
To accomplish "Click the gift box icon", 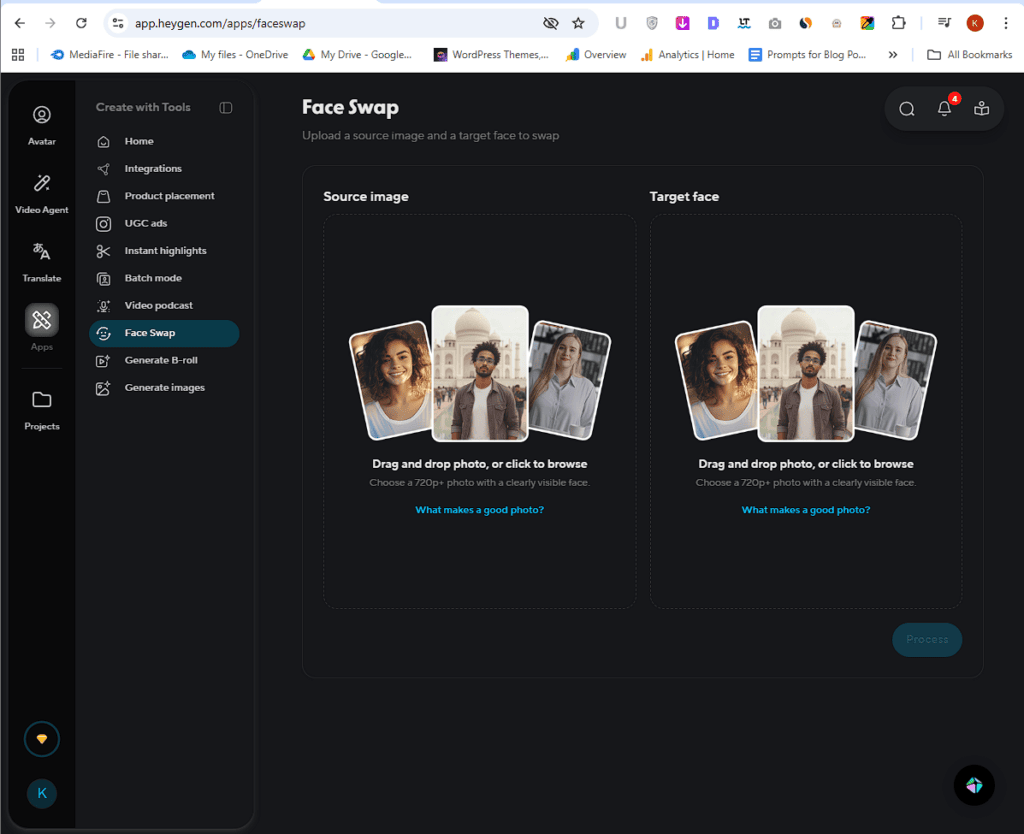I will (982, 109).
